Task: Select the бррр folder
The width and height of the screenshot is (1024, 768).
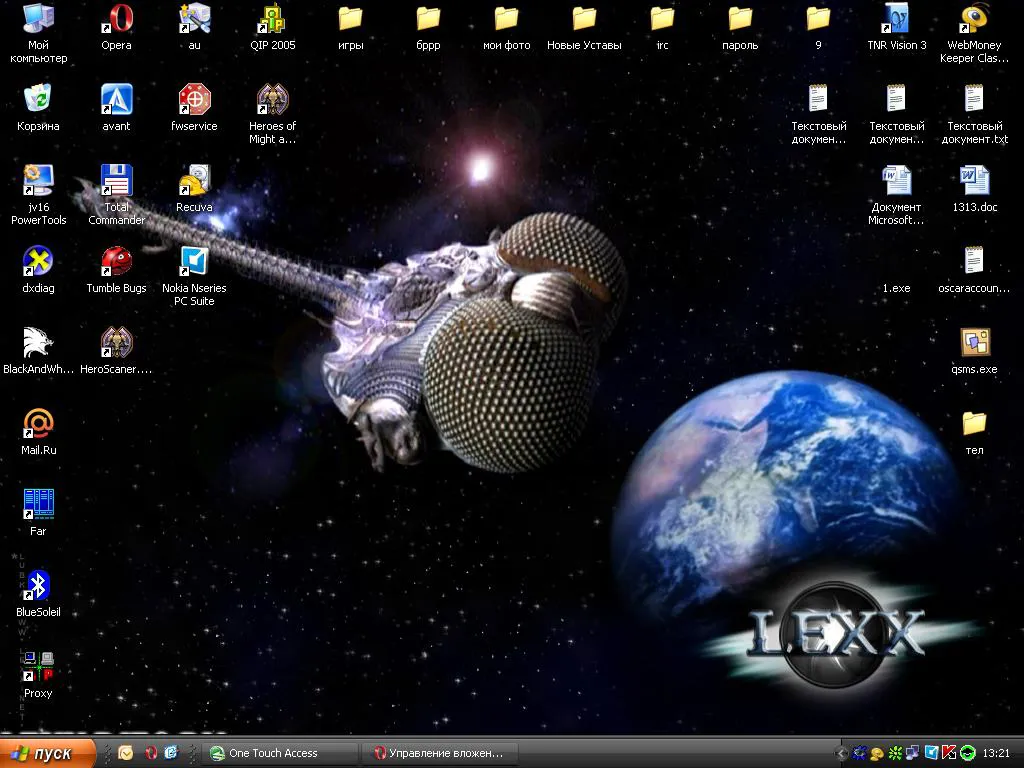Action: [x=428, y=27]
